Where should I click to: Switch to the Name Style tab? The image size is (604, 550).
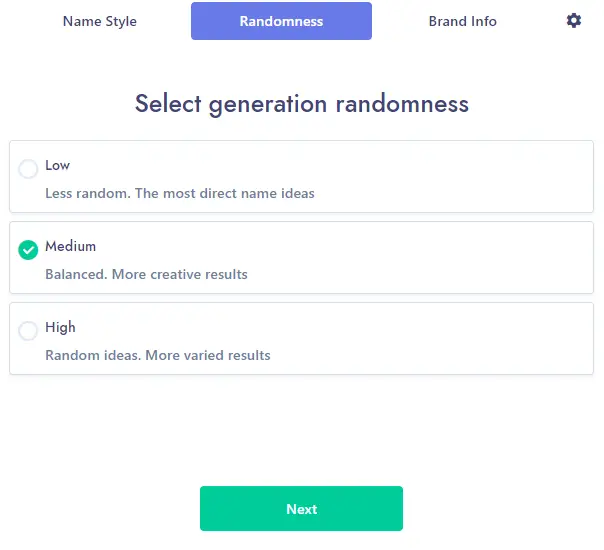[x=100, y=21]
